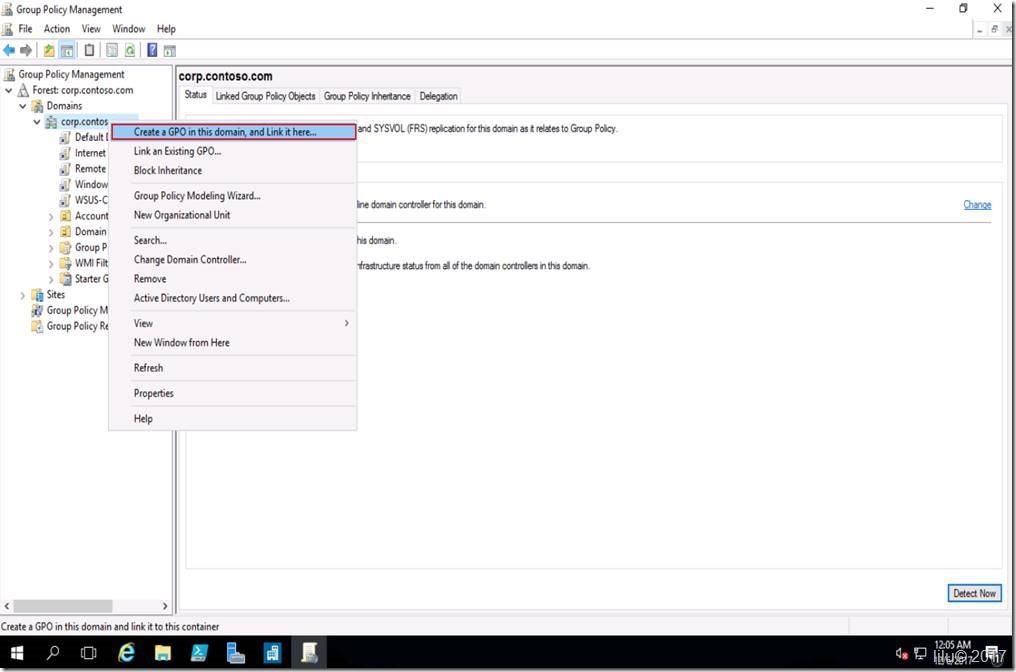Click the grey Forward arrow in toolbar
The image size is (1016, 672).
click(26, 51)
